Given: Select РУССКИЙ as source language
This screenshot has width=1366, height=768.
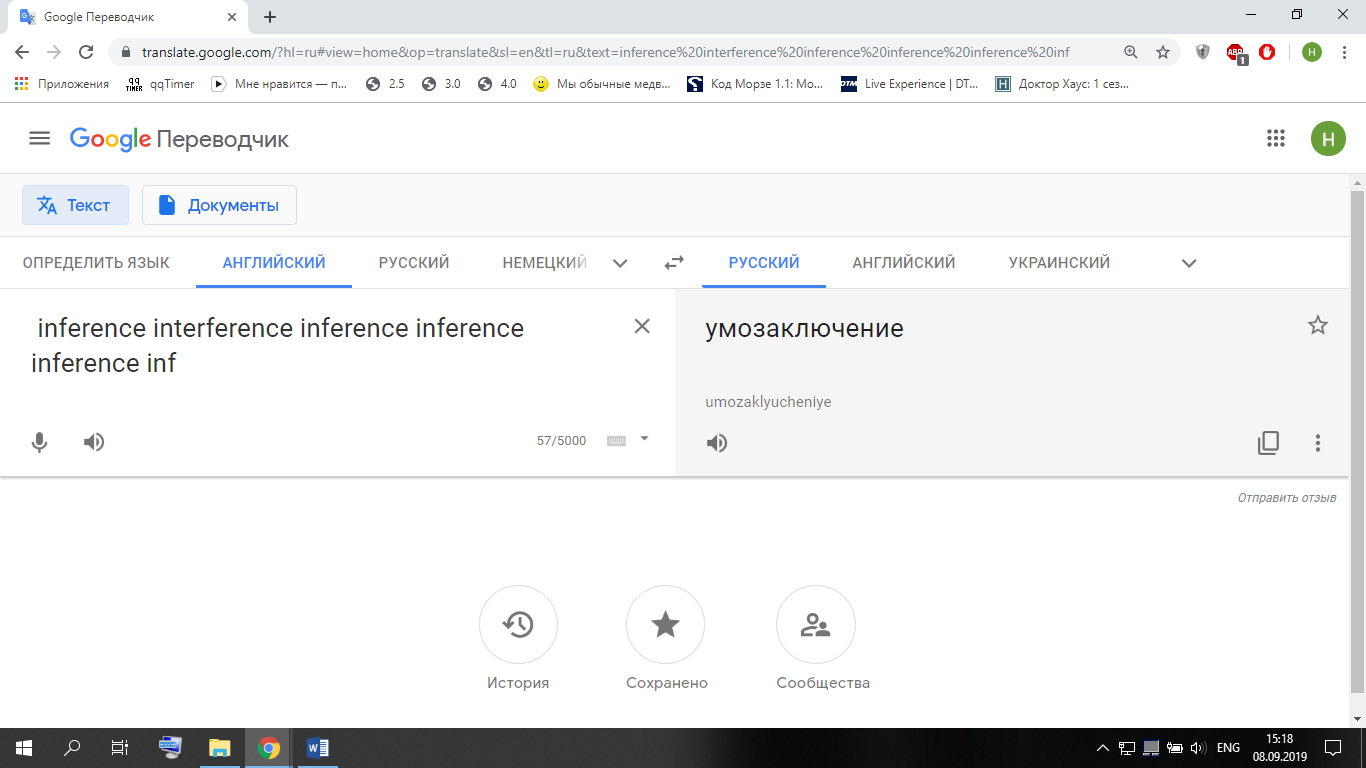Looking at the screenshot, I should pyautogui.click(x=414, y=263).
